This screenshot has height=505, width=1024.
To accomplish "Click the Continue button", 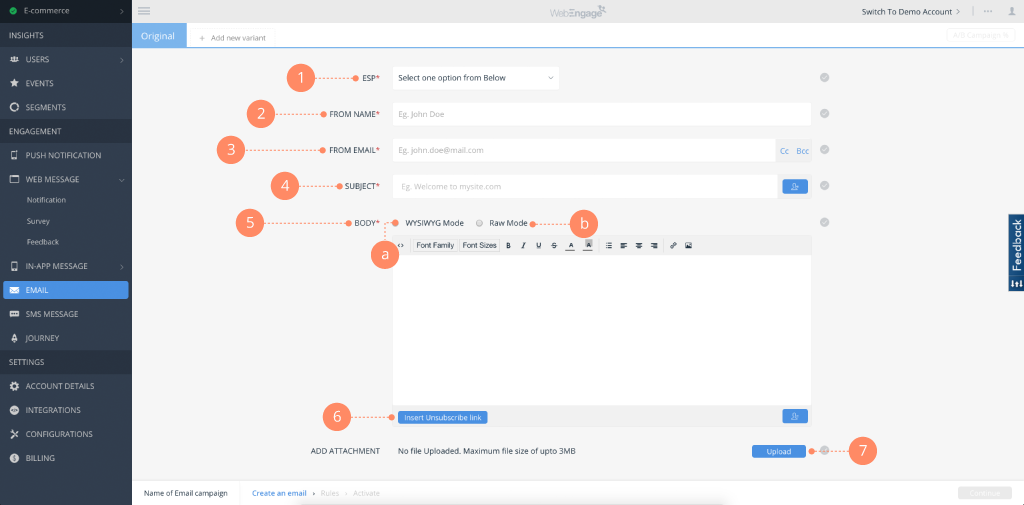I will pyautogui.click(x=985, y=493).
